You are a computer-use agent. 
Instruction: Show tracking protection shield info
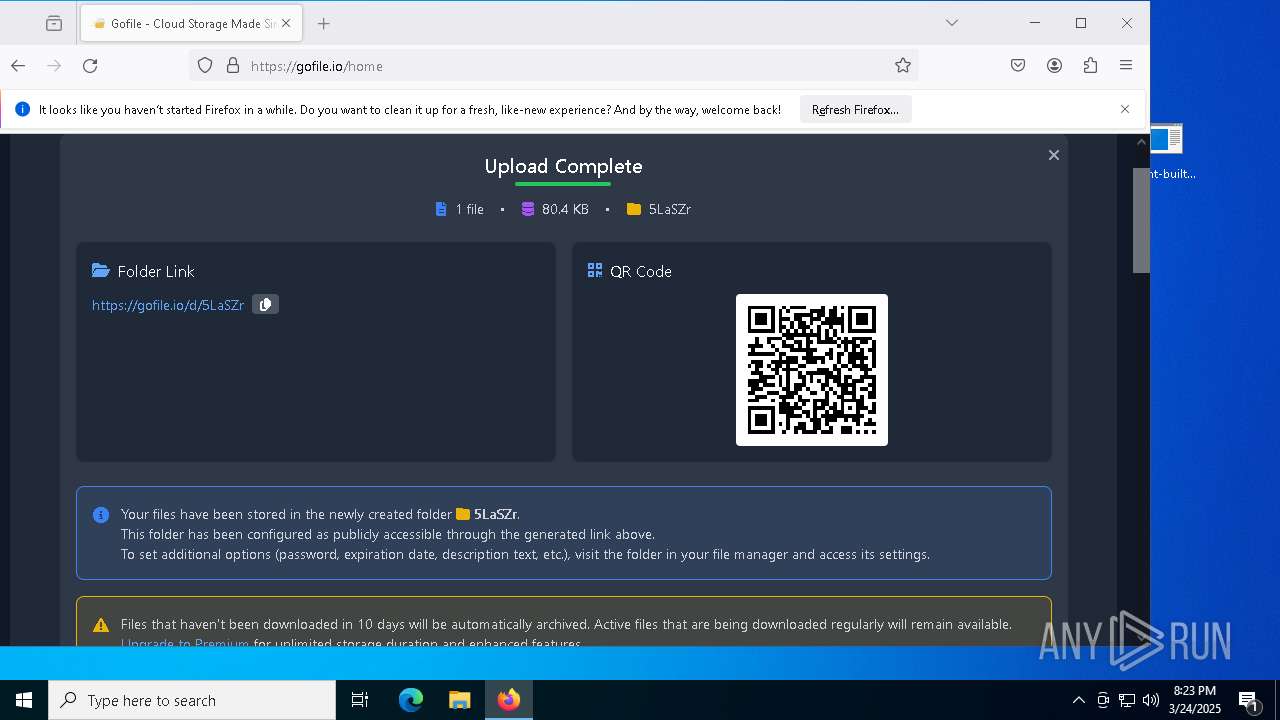[205, 66]
